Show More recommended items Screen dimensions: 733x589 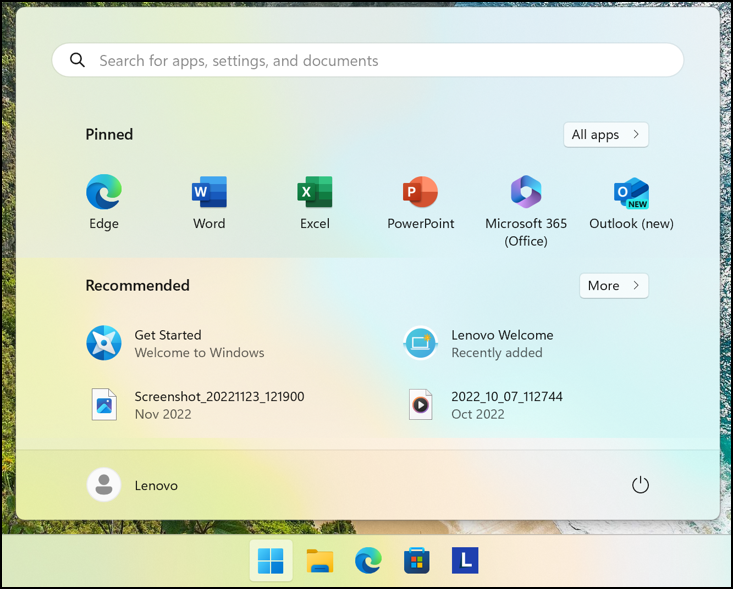click(x=614, y=286)
